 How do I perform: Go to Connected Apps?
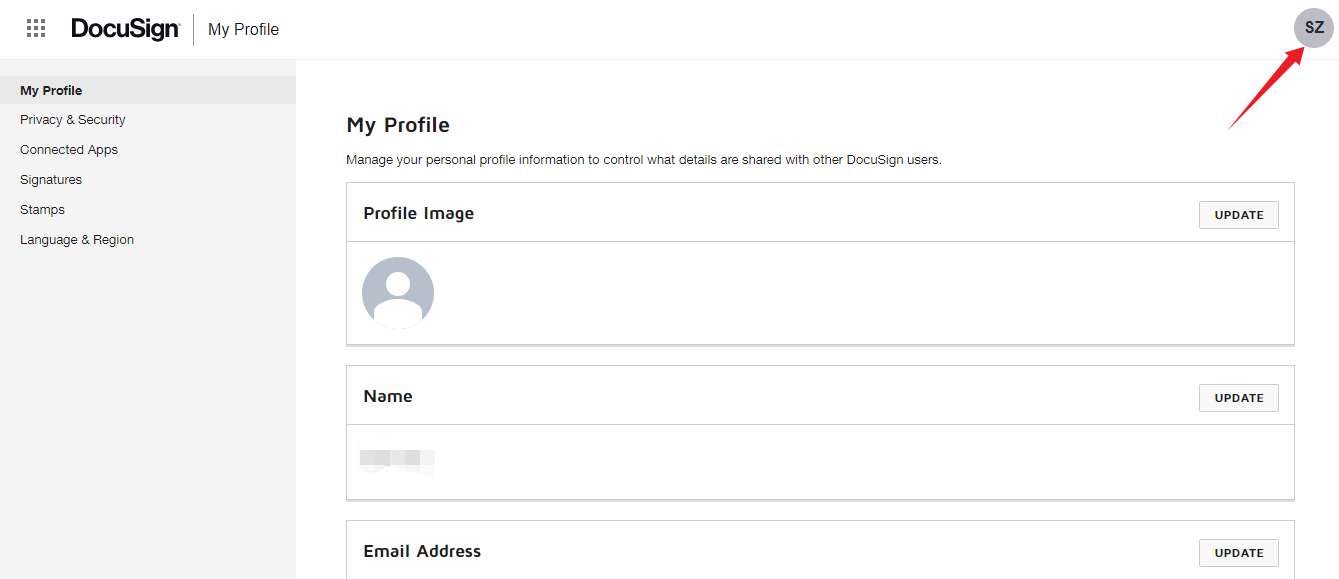point(69,150)
